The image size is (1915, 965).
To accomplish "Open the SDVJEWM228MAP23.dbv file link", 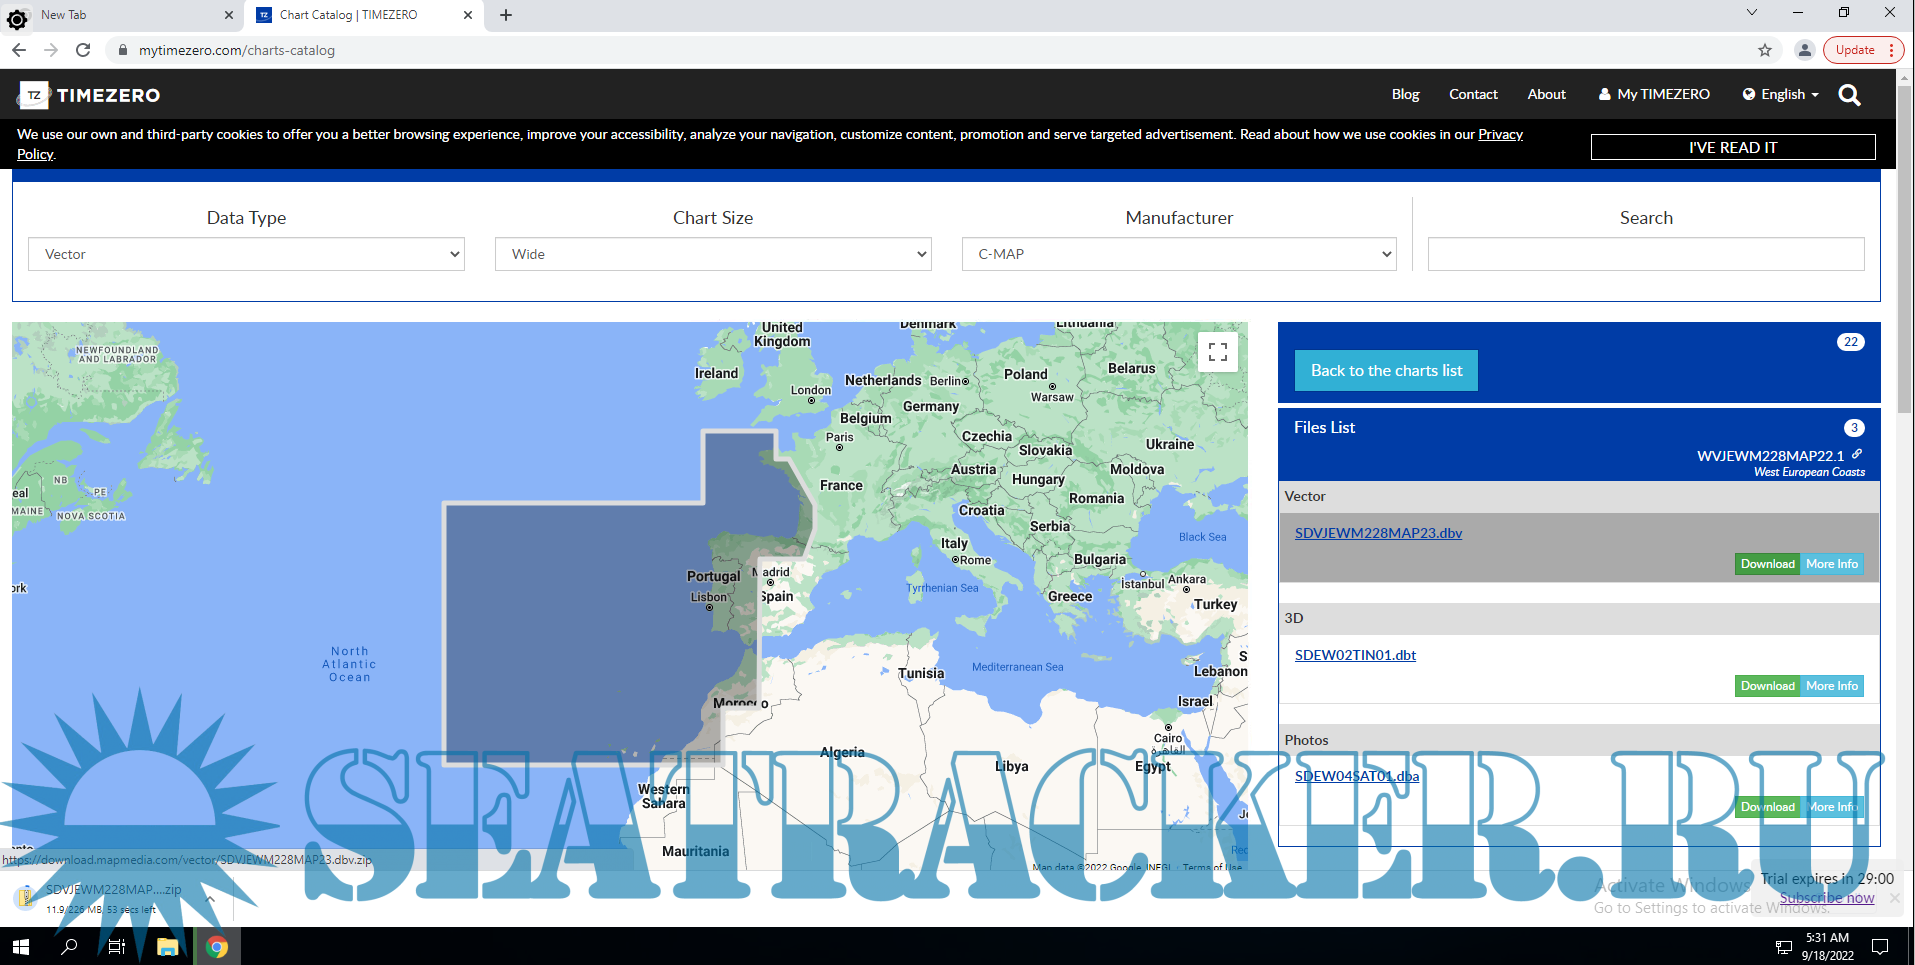I will click(1378, 533).
